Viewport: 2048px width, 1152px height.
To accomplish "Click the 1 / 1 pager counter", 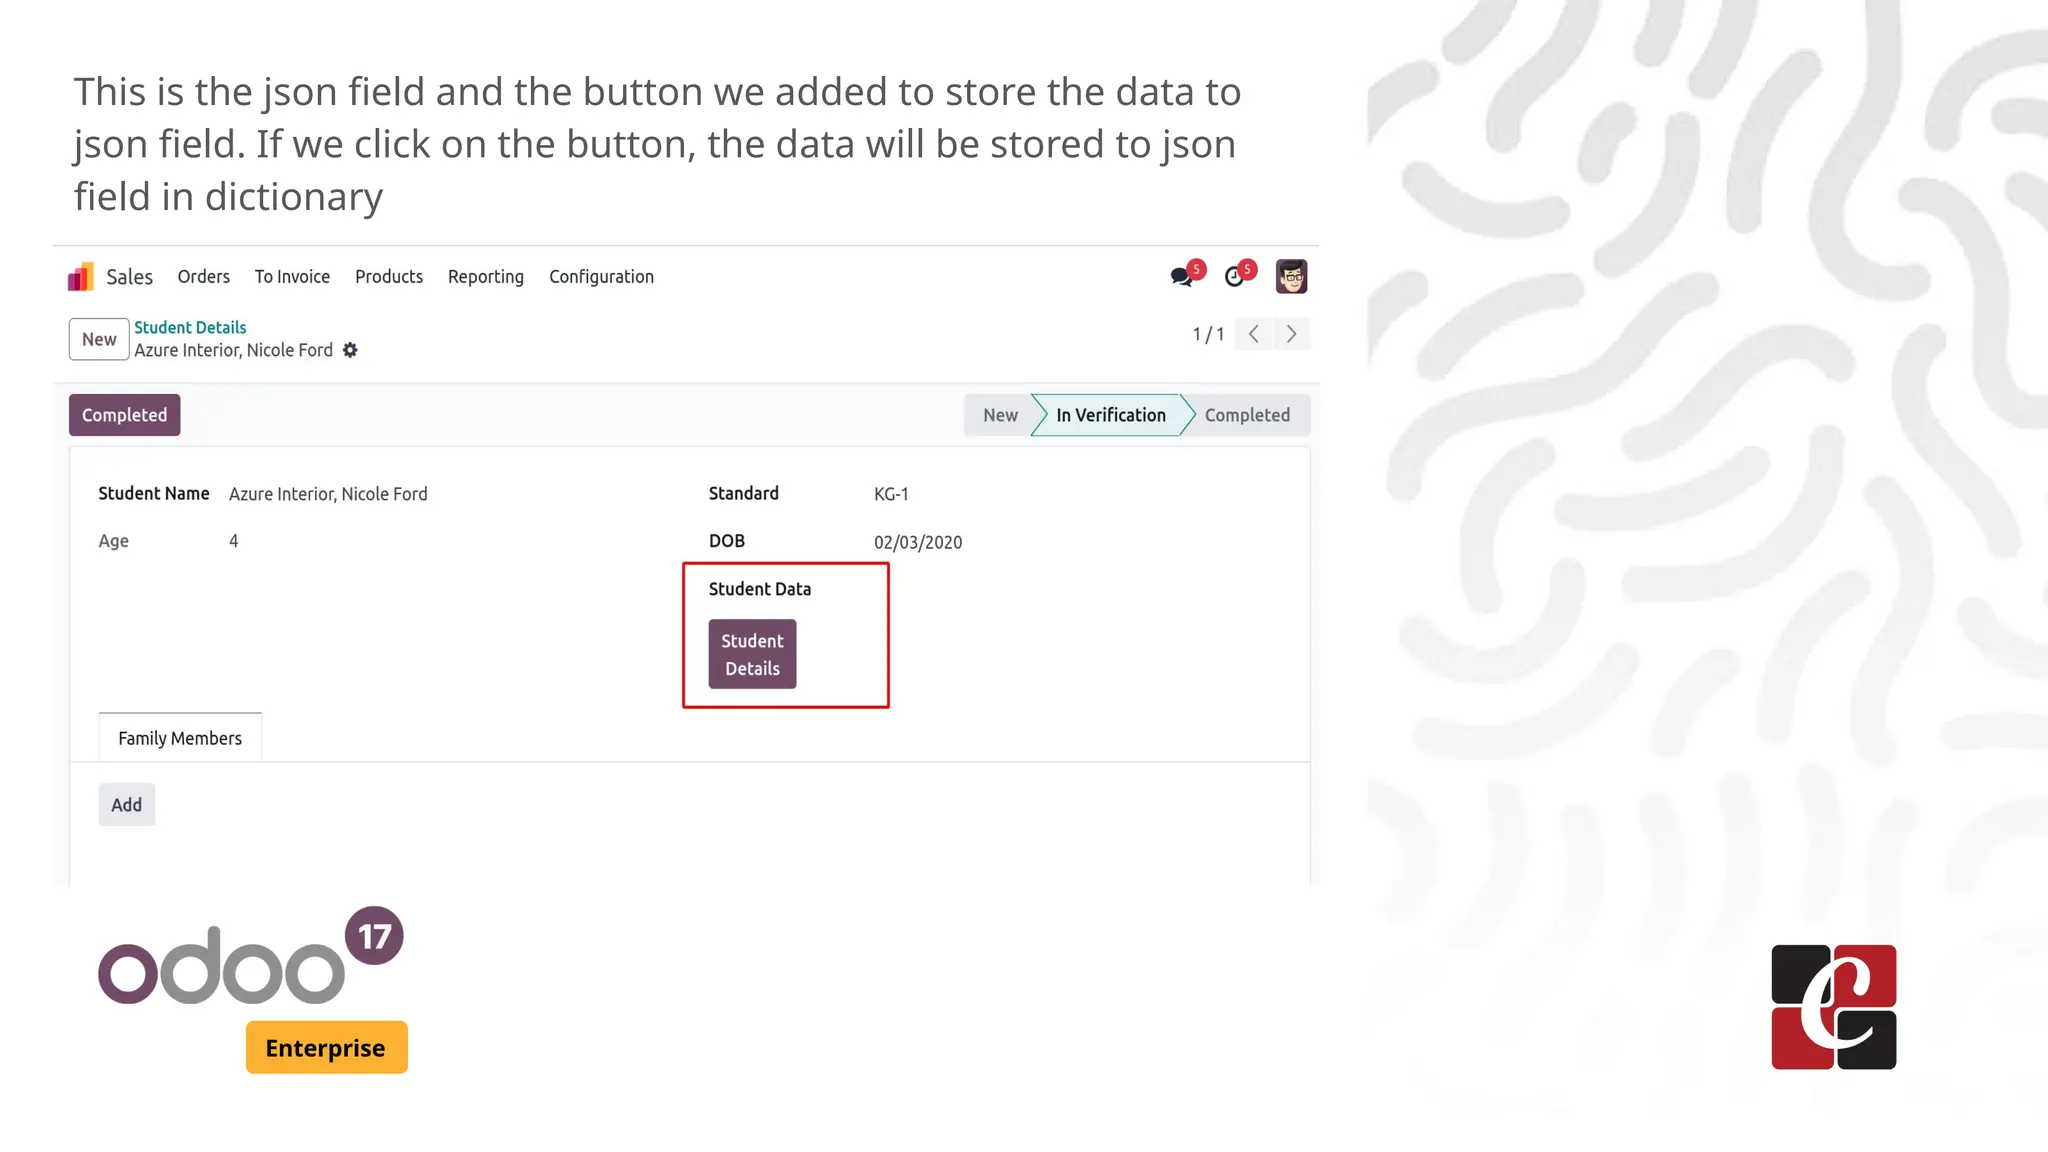I will 1208,334.
